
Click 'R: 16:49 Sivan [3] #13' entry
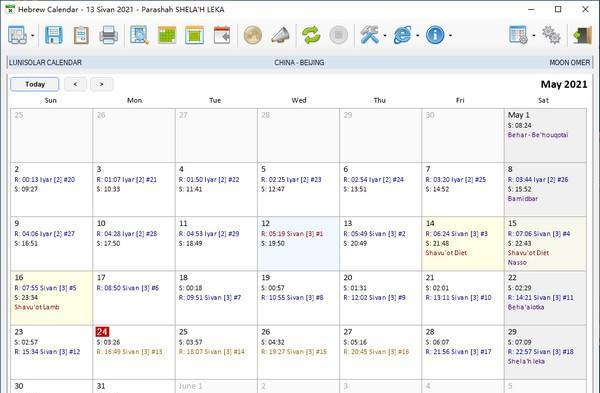(x=129, y=352)
